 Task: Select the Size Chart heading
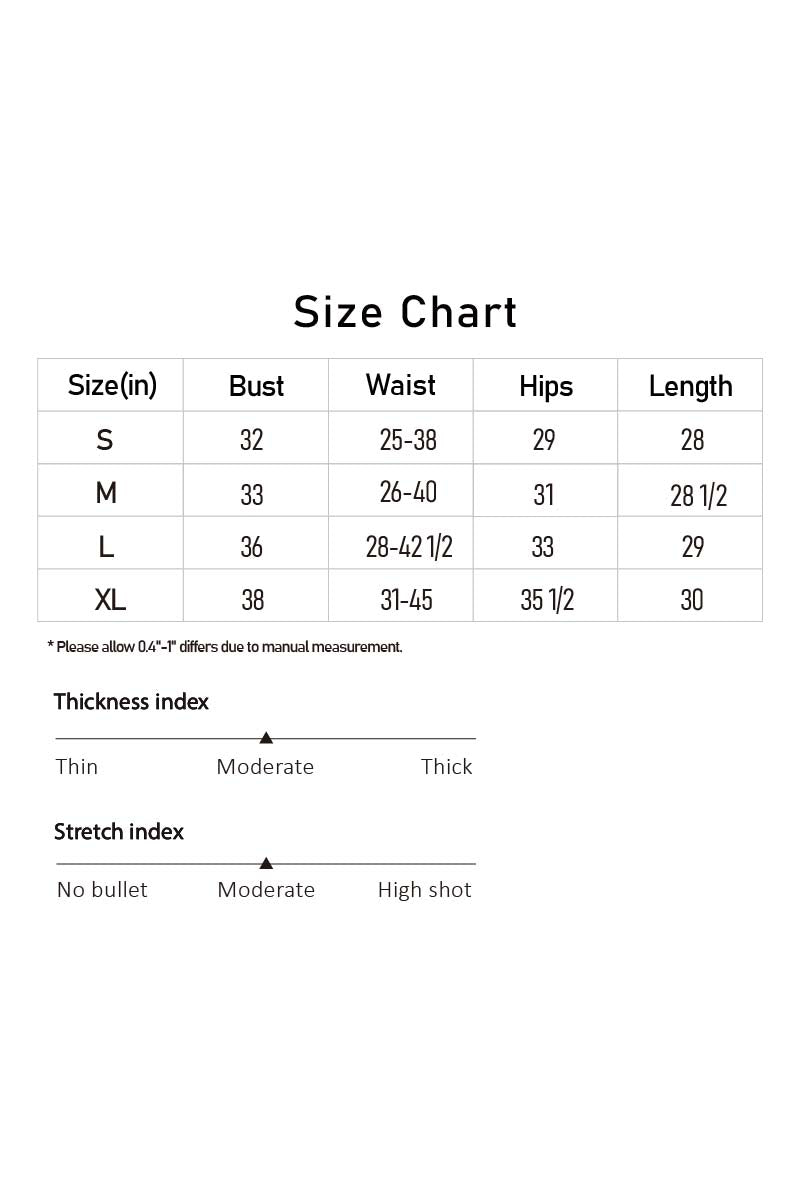406,312
